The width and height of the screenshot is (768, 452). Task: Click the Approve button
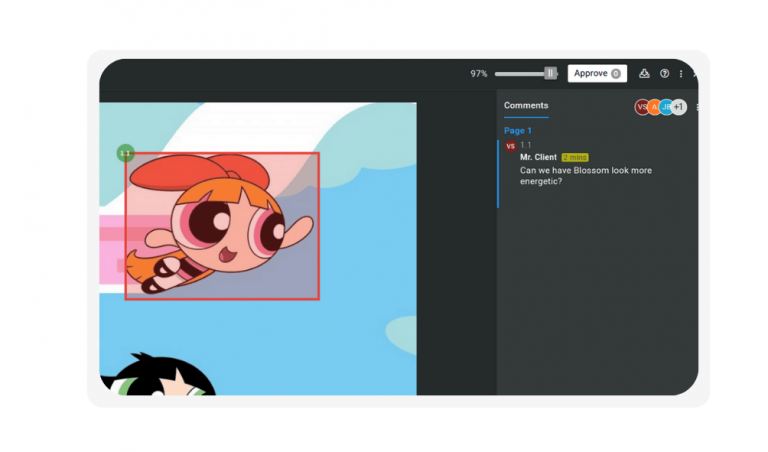pyautogui.click(x=591, y=73)
